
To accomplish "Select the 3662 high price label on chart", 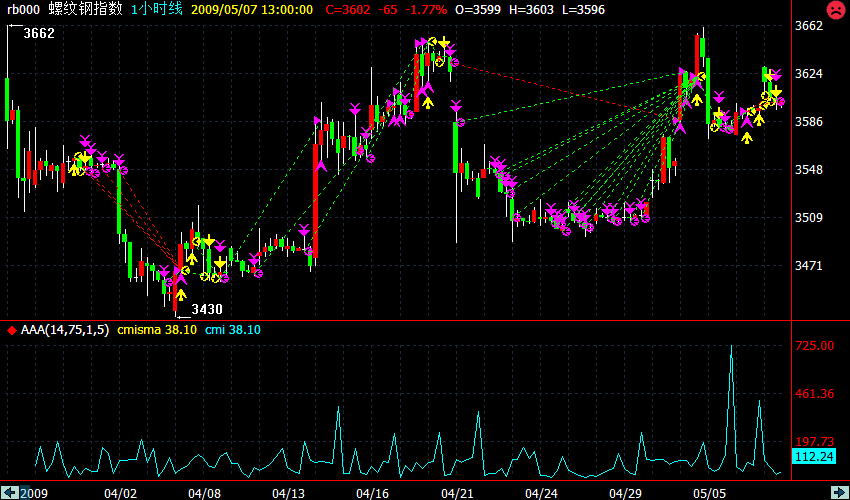I will point(39,33).
